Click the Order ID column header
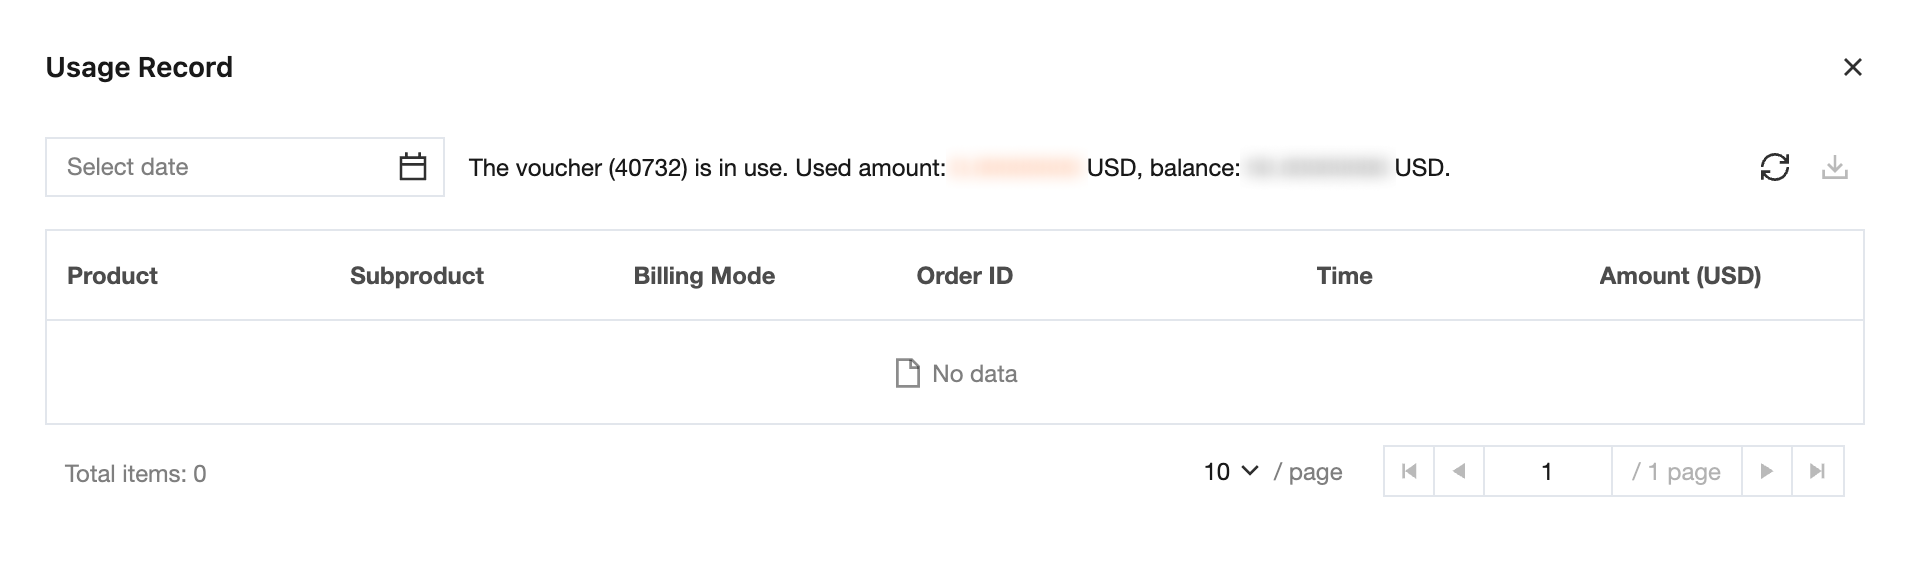1910x584 pixels. click(x=964, y=276)
